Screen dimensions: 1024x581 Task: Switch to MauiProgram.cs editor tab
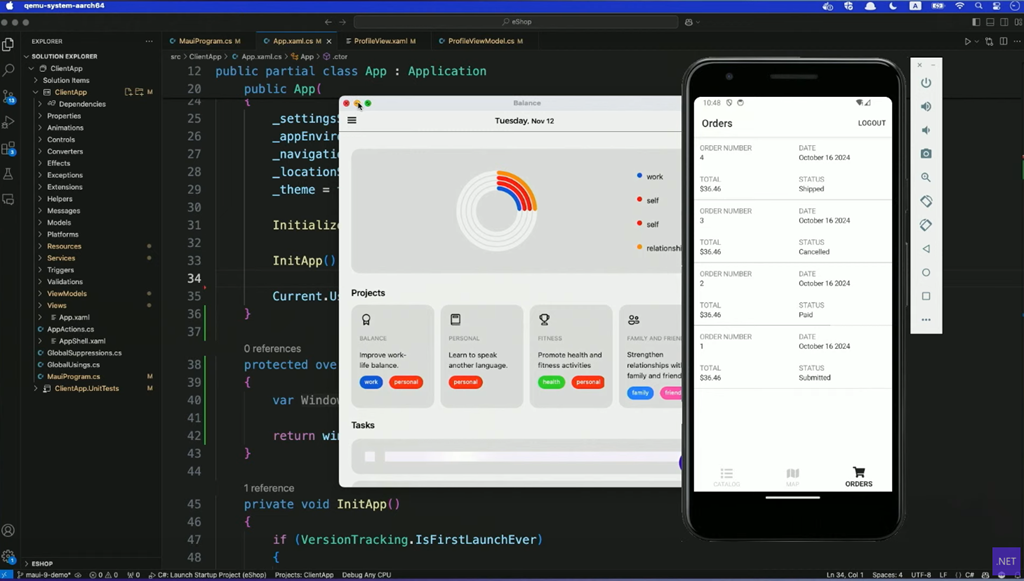tap(208, 41)
